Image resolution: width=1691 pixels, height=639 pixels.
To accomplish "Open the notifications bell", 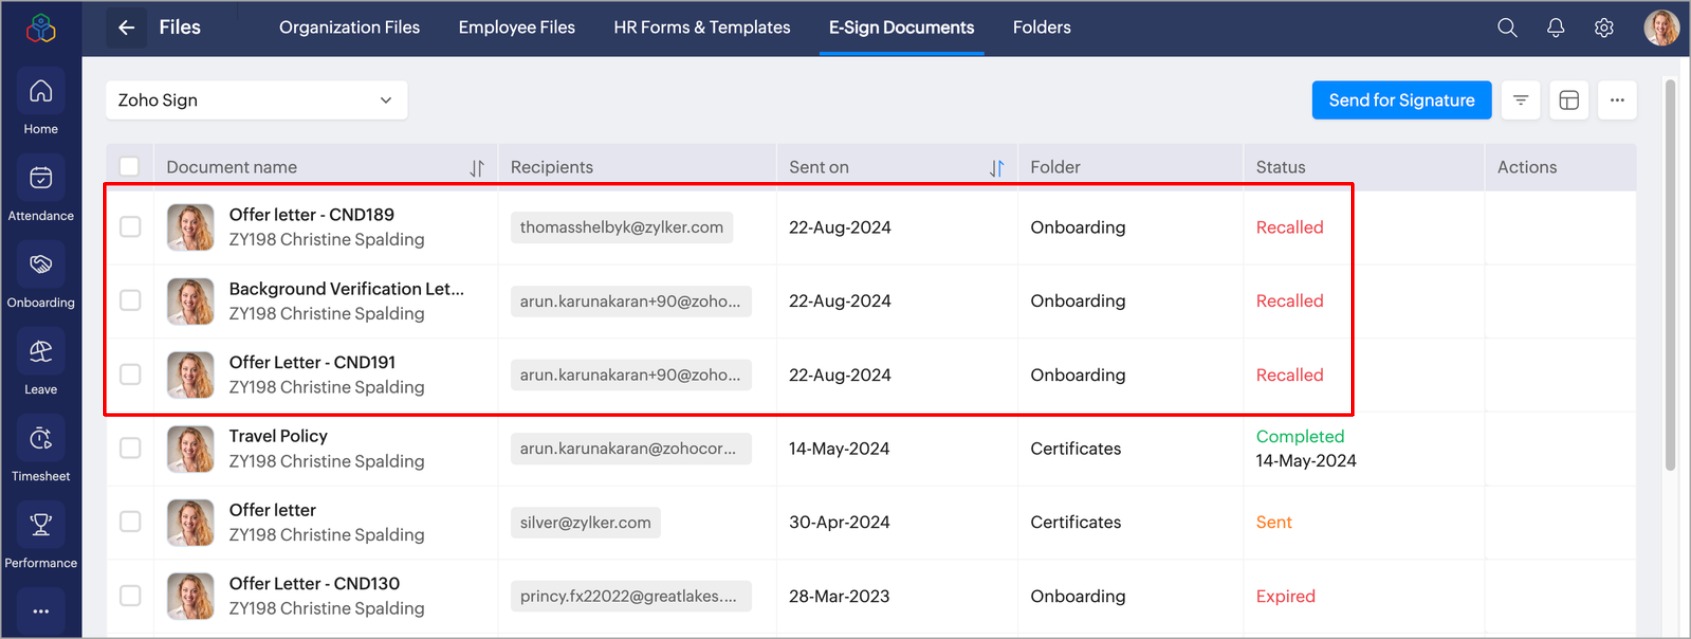I will tap(1555, 28).
